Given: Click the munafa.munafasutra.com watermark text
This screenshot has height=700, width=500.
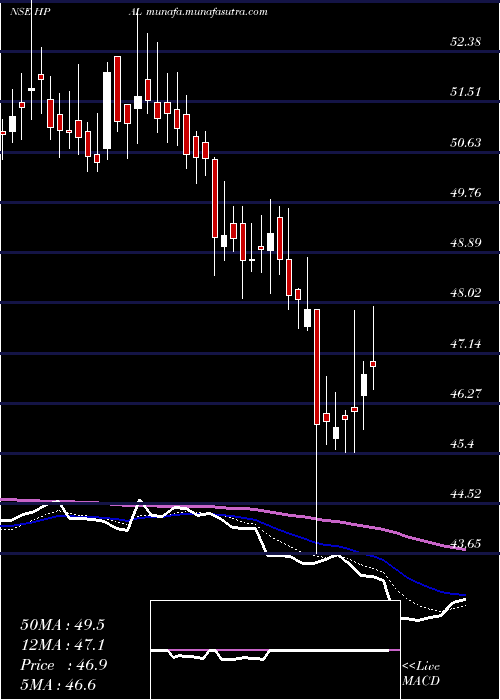Looking at the screenshot, I should point(206,12).
